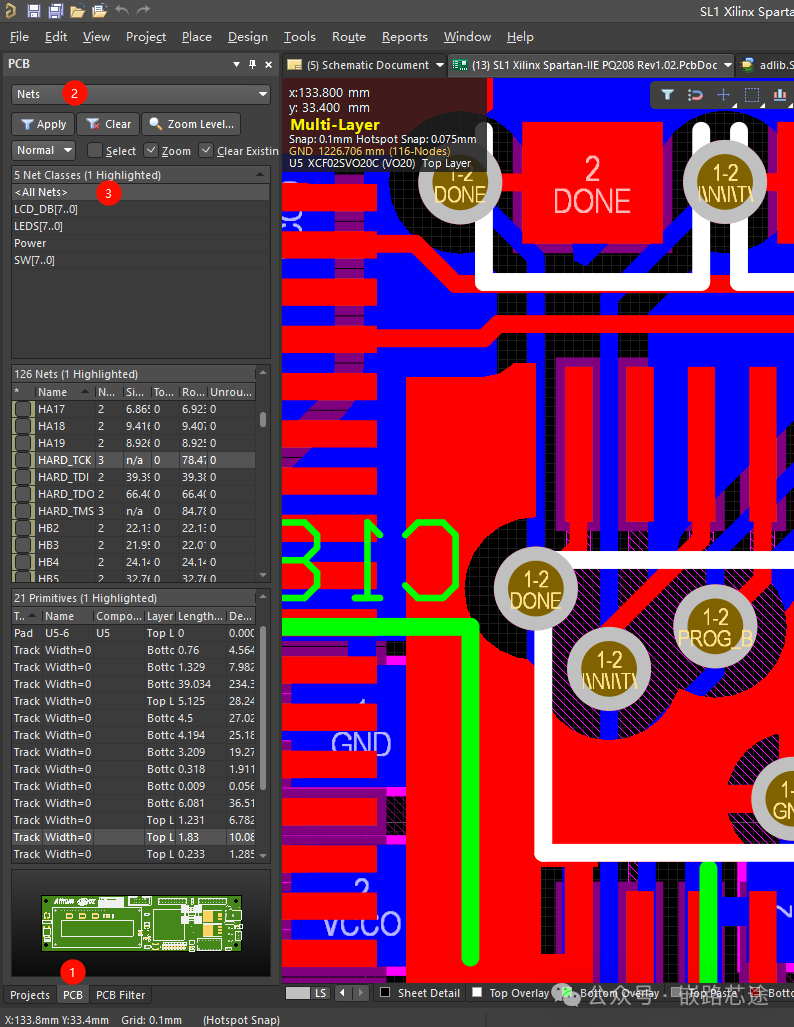Save the current document
The height and width of the screenshot is (1027, 794).
point(33,10)
